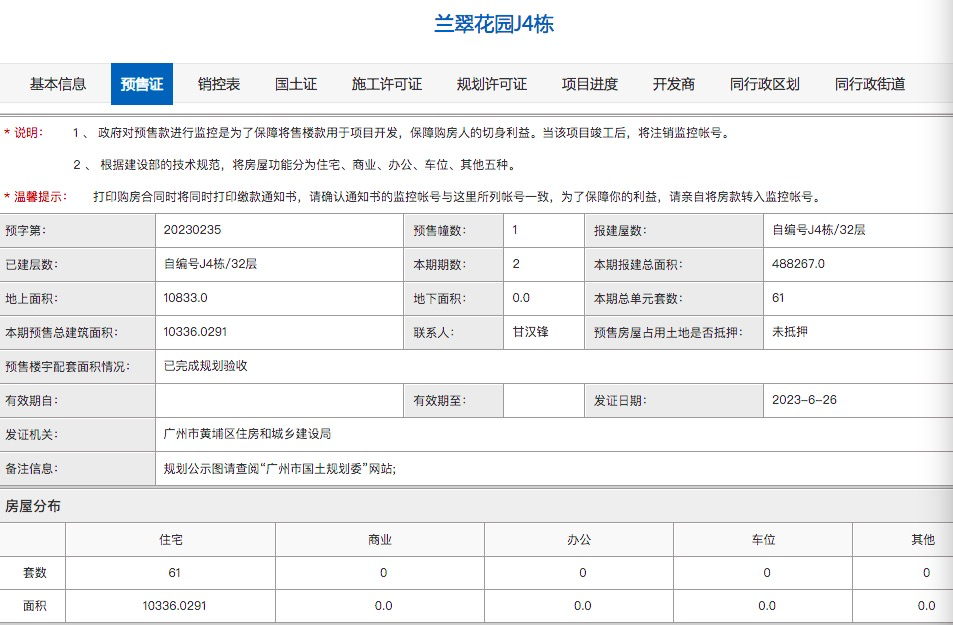The width and height of the screenshot is (953, 625).
Task: Switch to the 规划许可证 tab
Action: pyautogui.click(x=492, y=84)
